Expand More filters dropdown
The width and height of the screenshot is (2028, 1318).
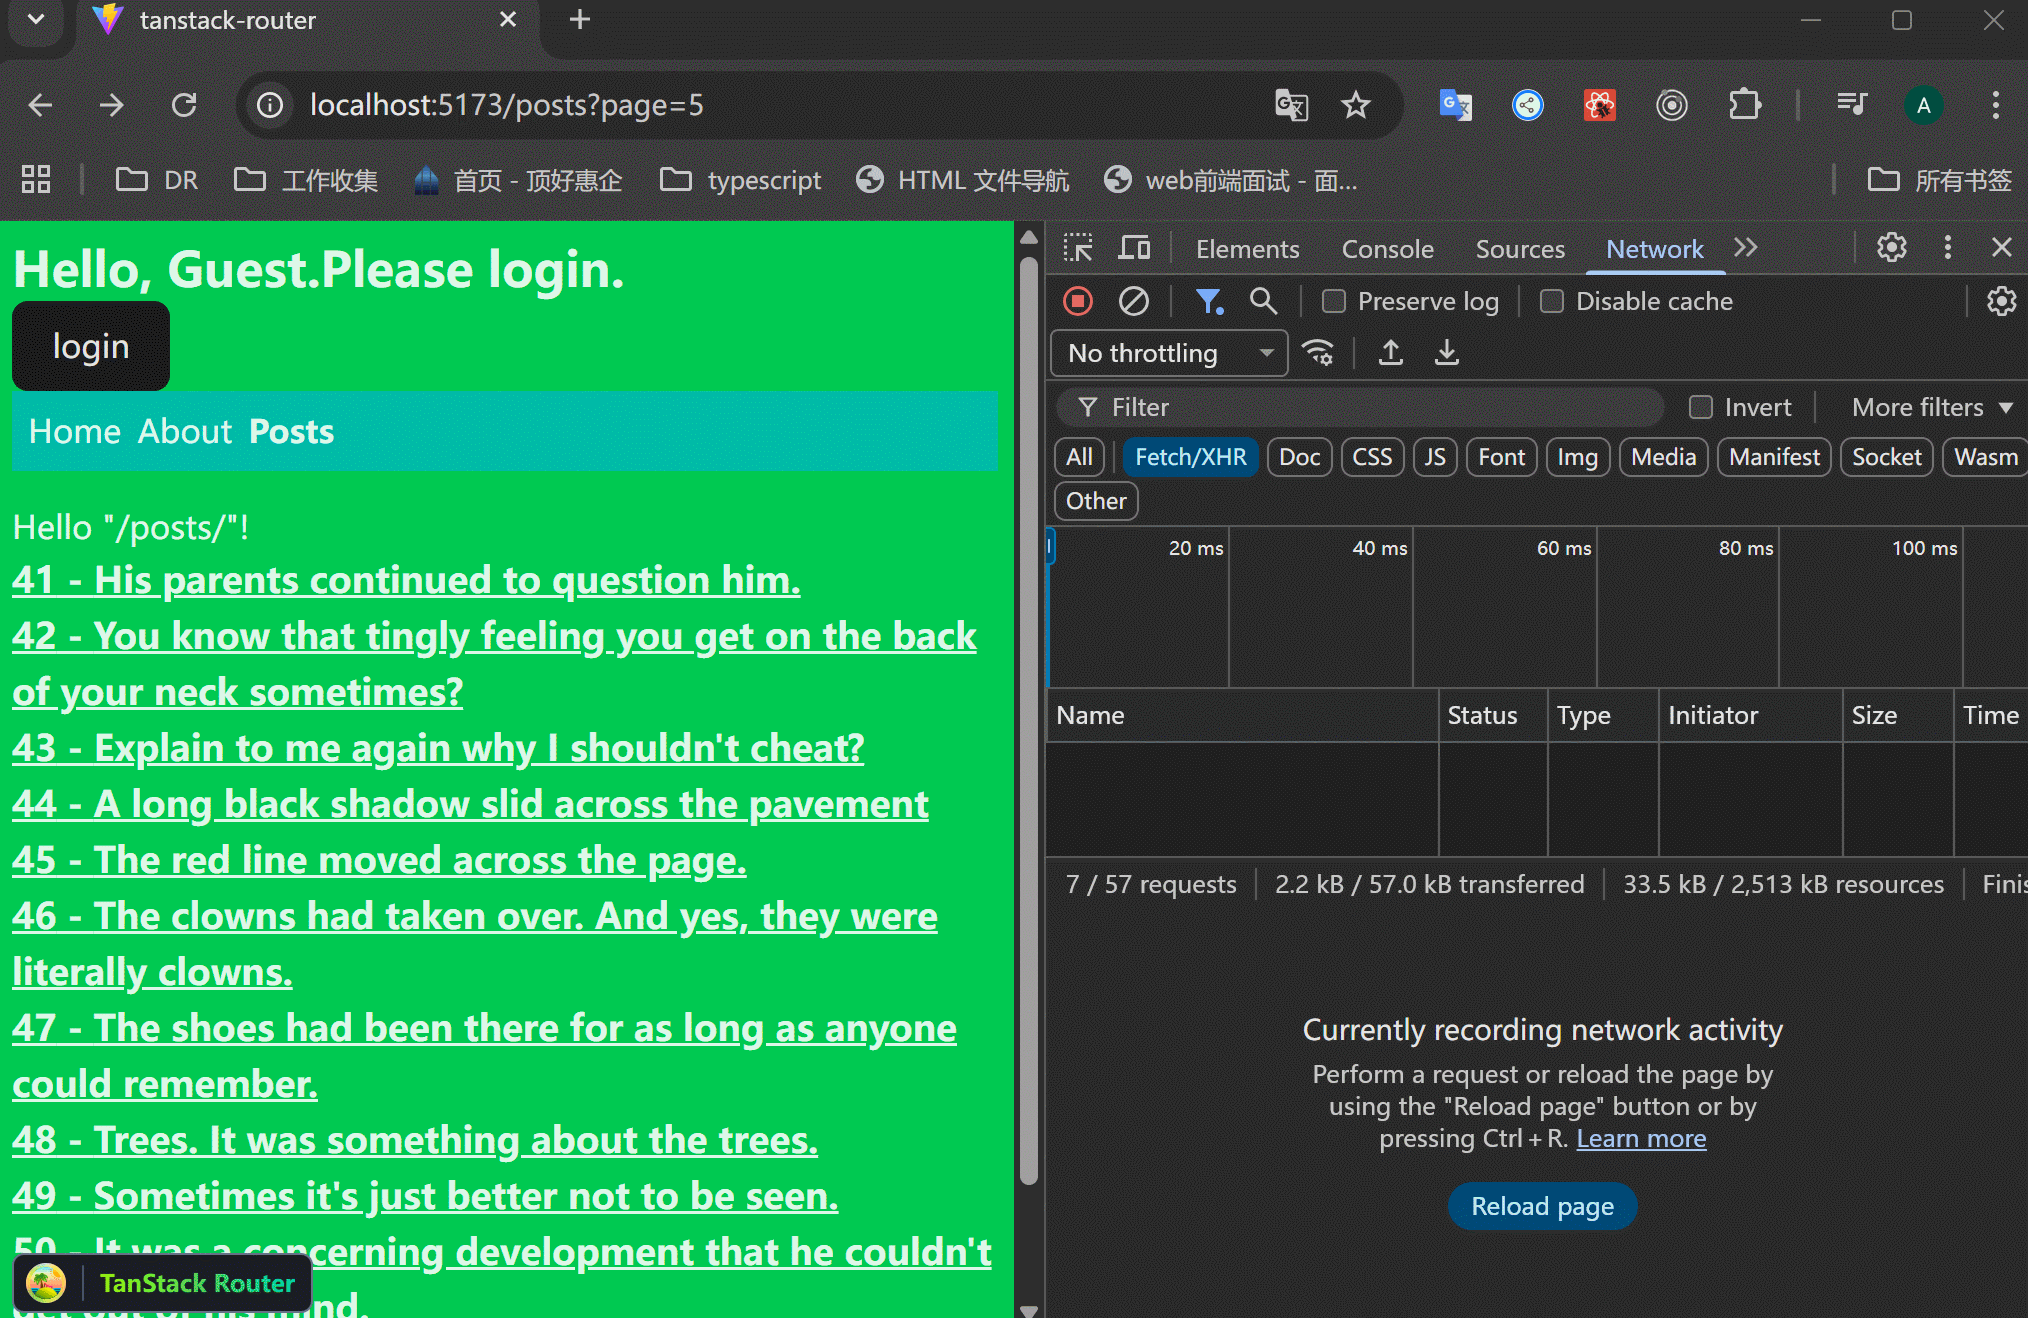point(1931,407)
